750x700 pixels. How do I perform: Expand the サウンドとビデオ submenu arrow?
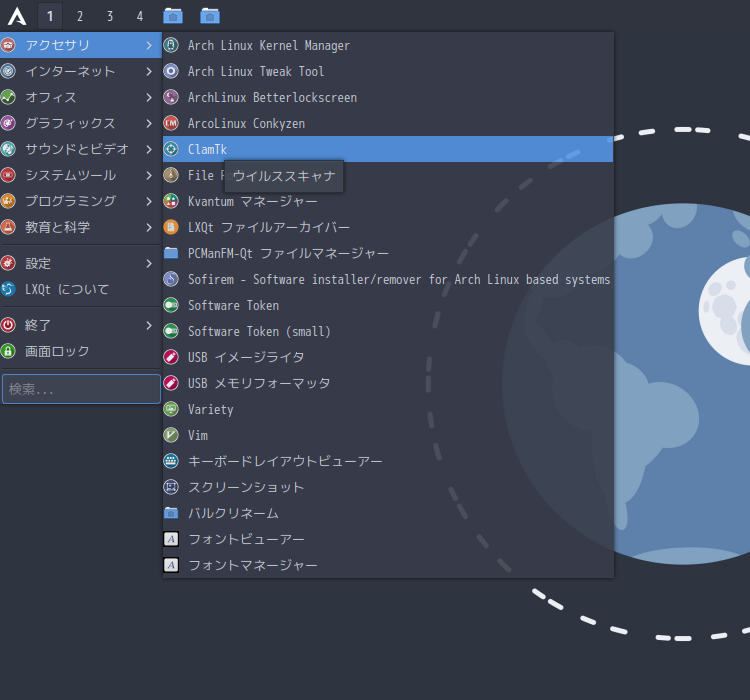coord(149,149)
